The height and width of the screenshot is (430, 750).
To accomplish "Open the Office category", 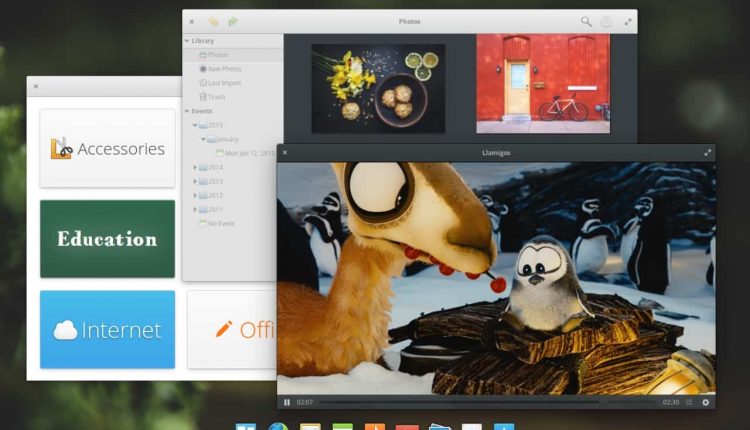I will (x=232, y=330).
